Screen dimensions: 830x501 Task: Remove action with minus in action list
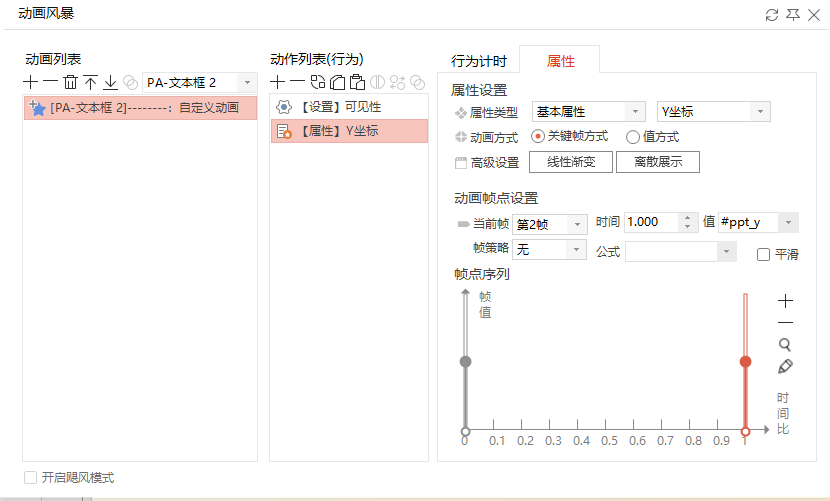[297, 82]
